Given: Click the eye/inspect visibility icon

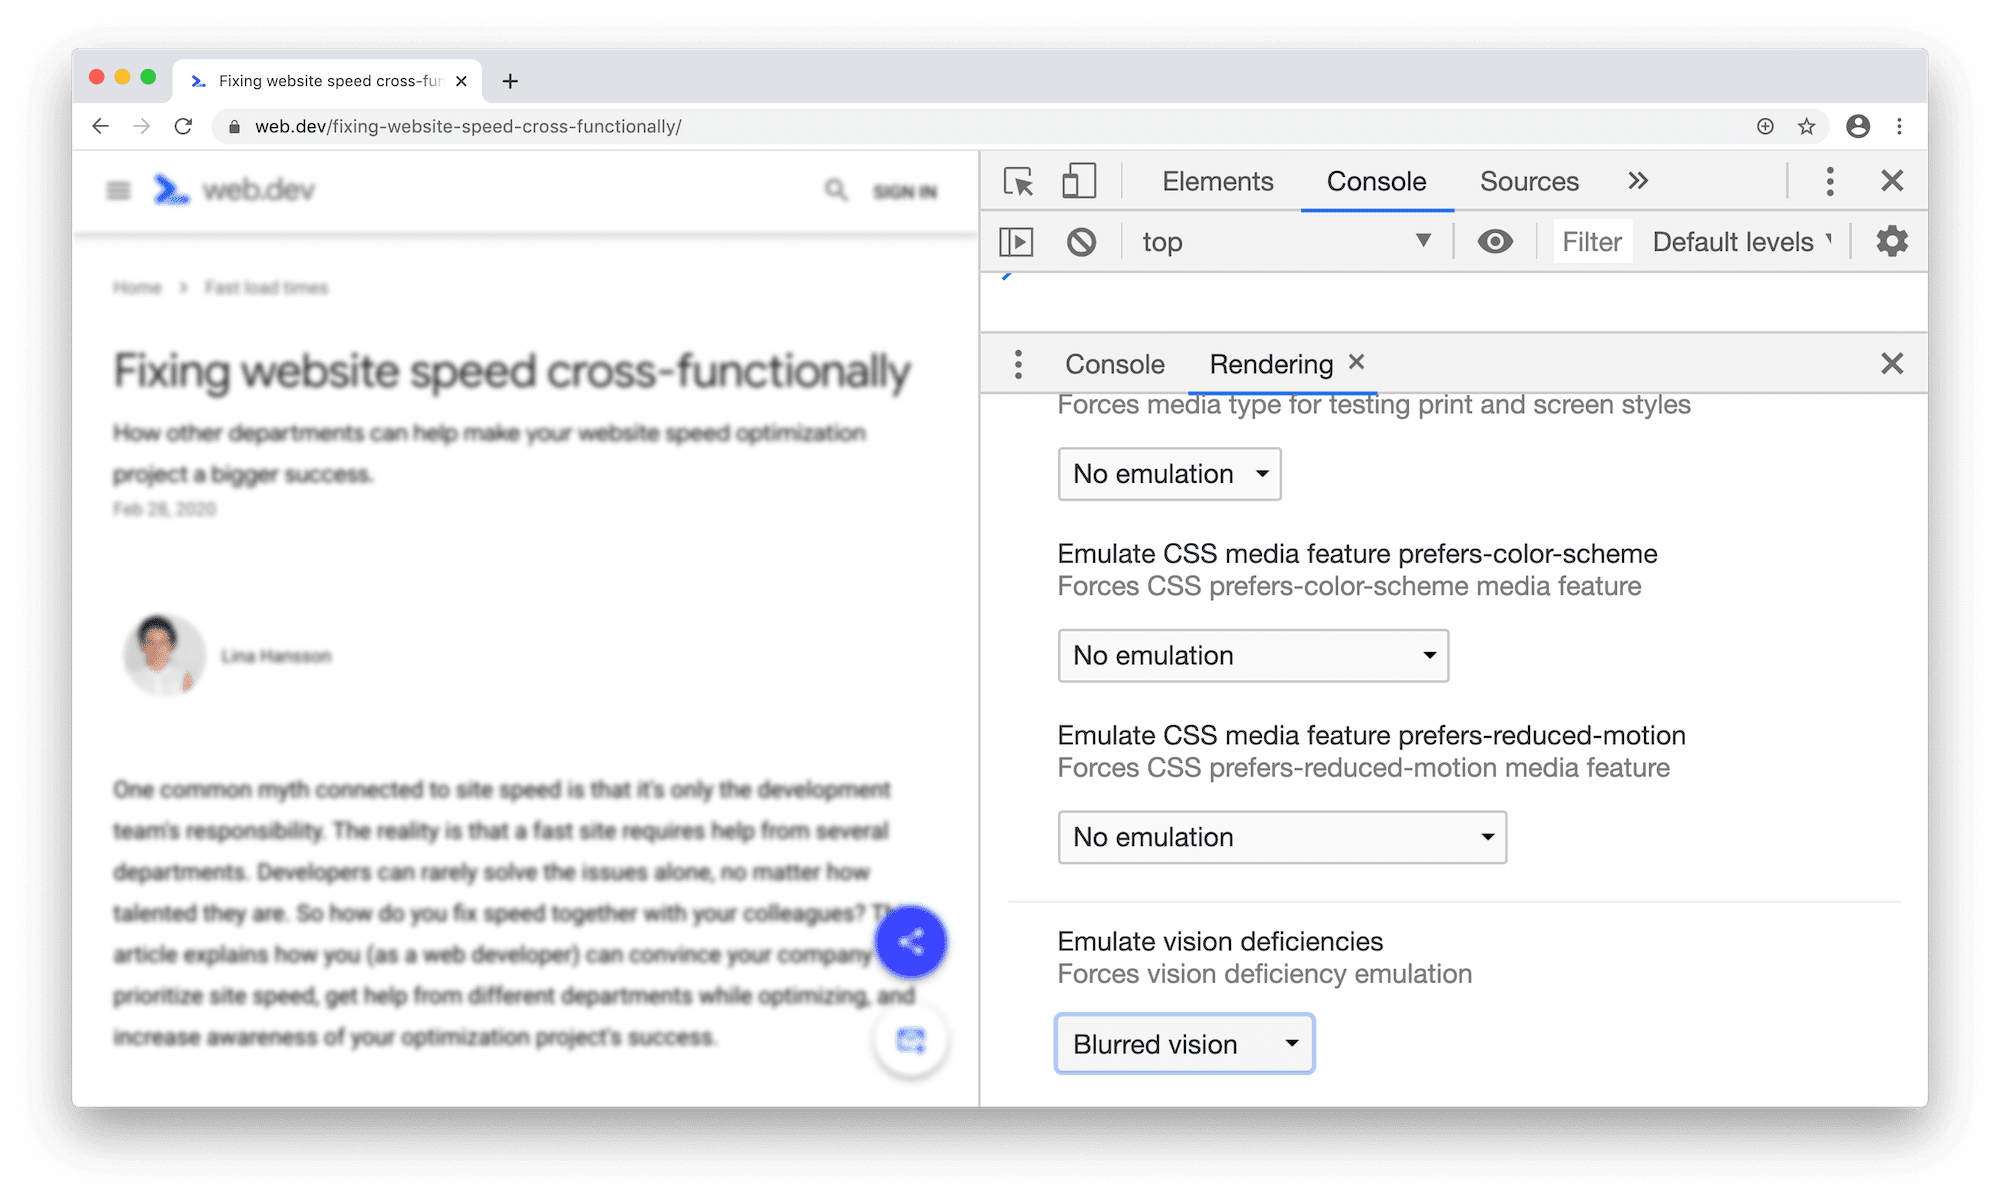Looking at the screenshot, I should (1496, 240).
